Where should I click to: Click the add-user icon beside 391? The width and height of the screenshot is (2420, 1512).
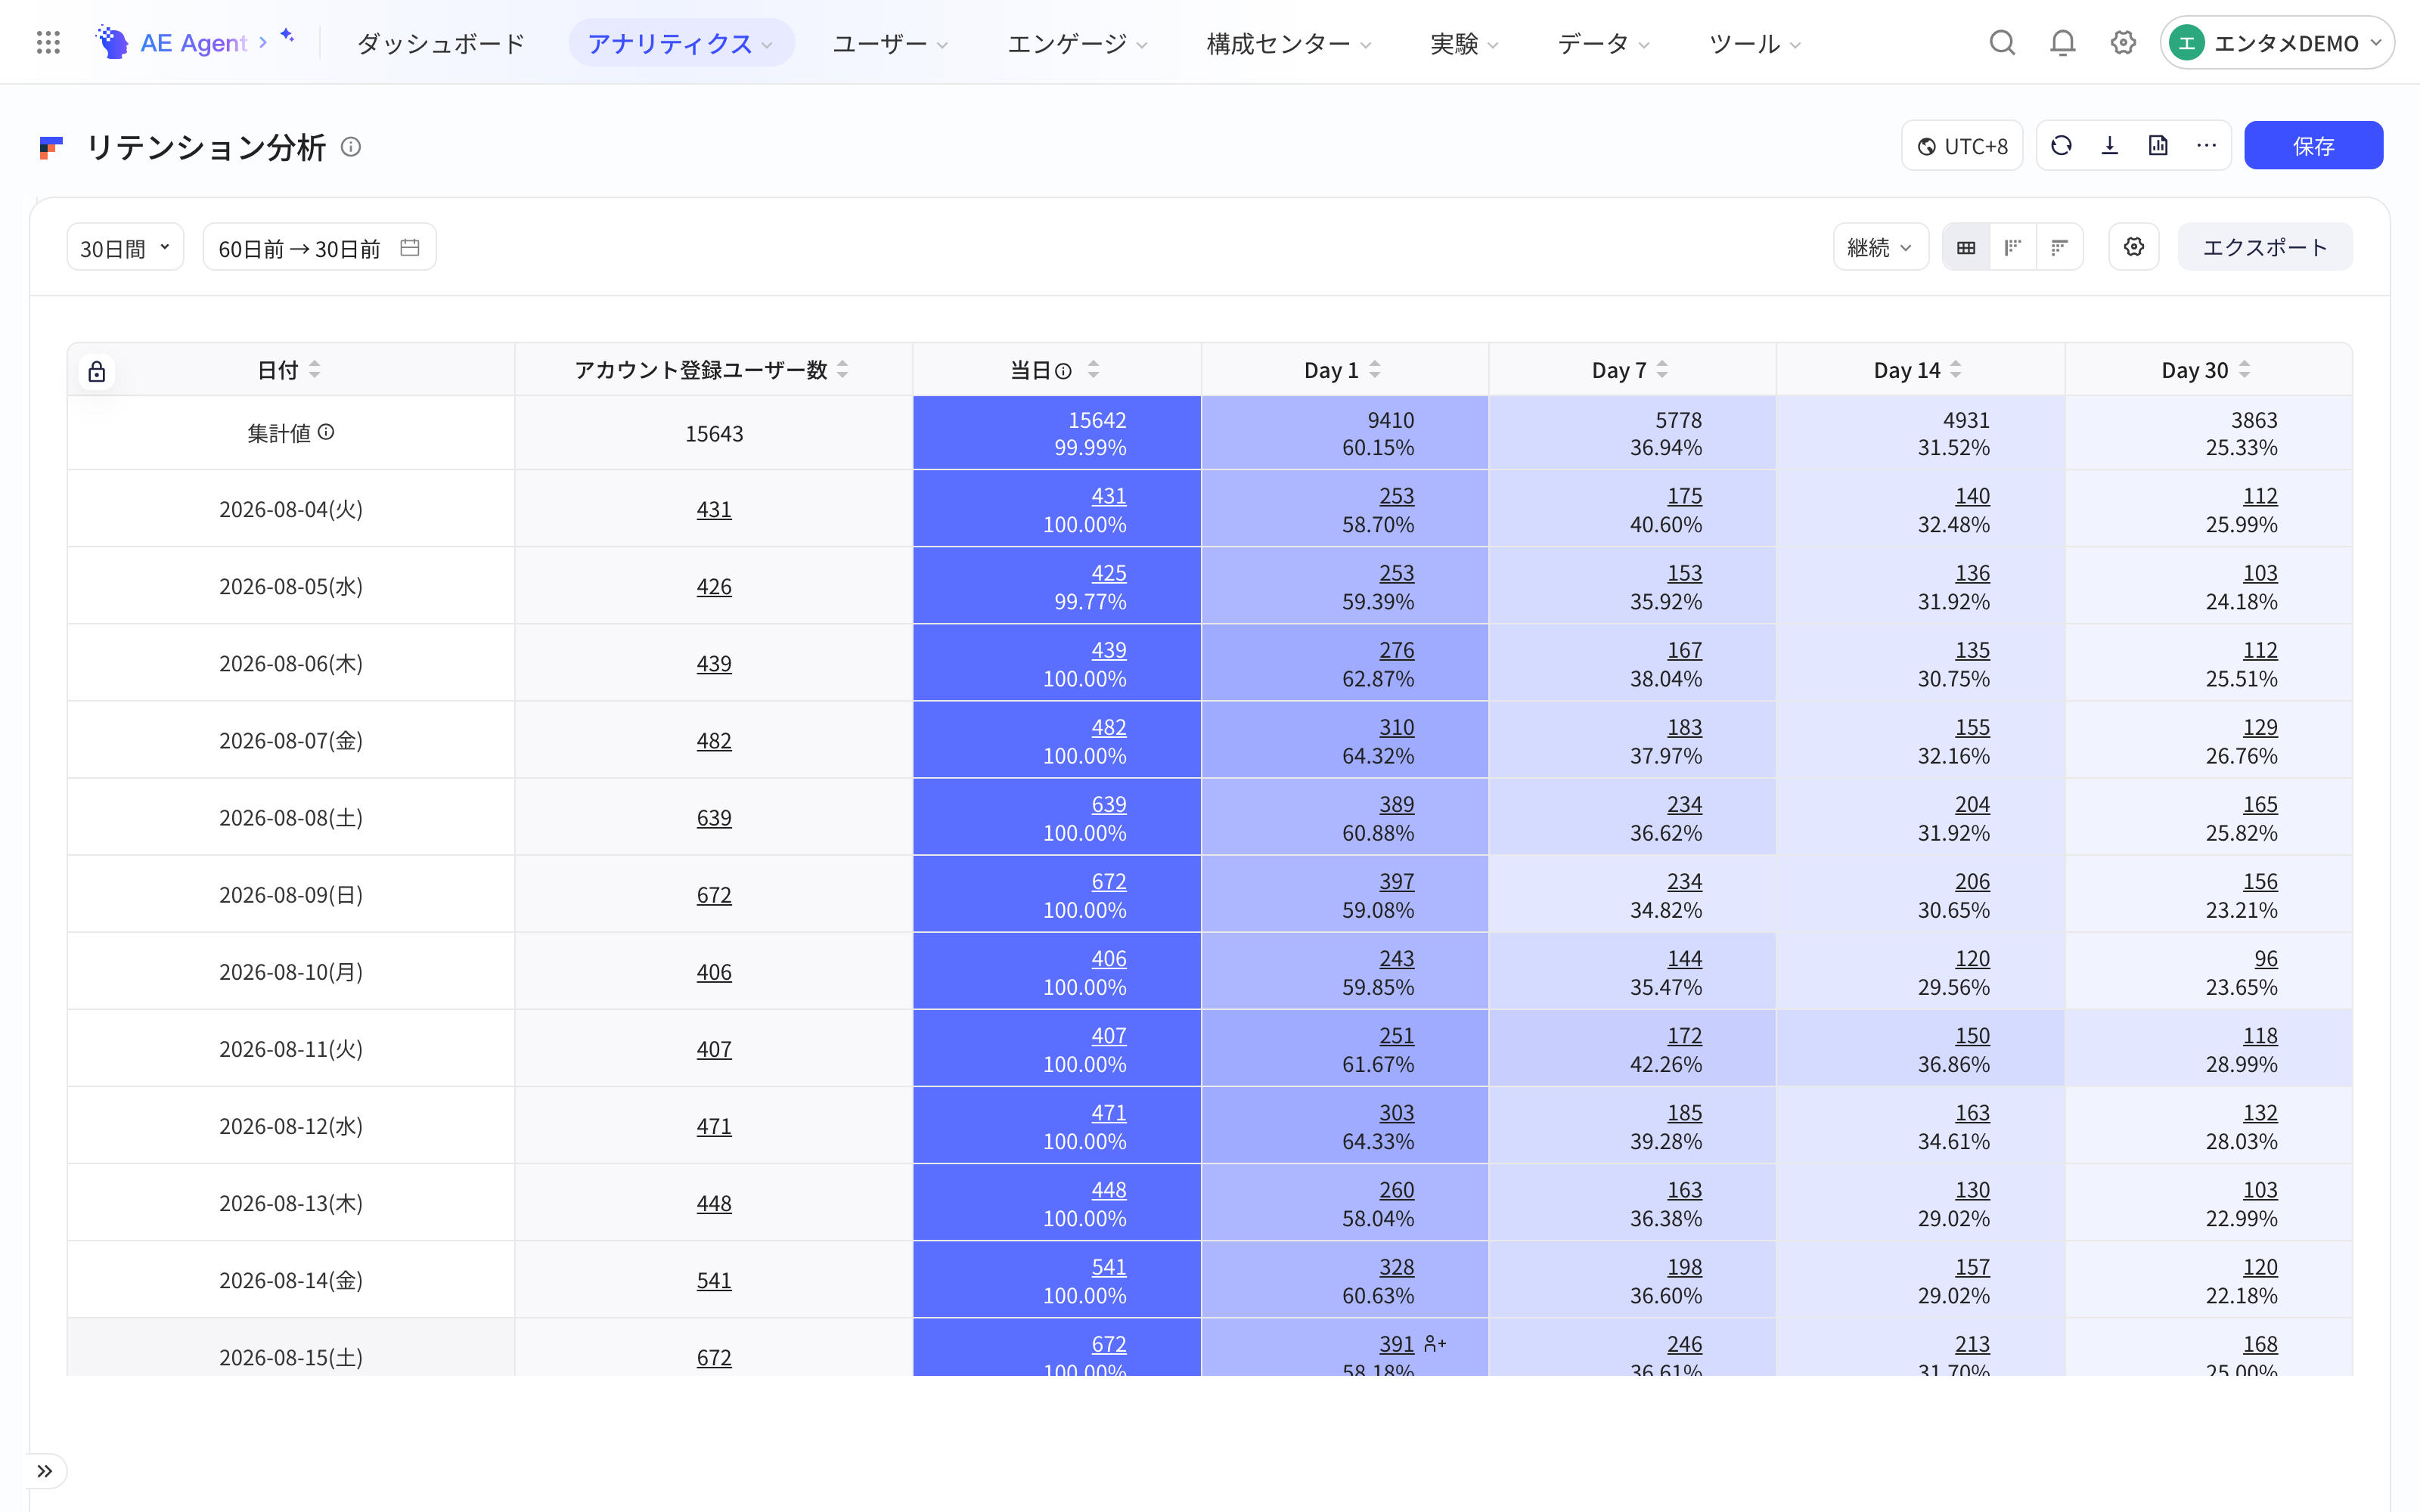click(1435, 1344)
